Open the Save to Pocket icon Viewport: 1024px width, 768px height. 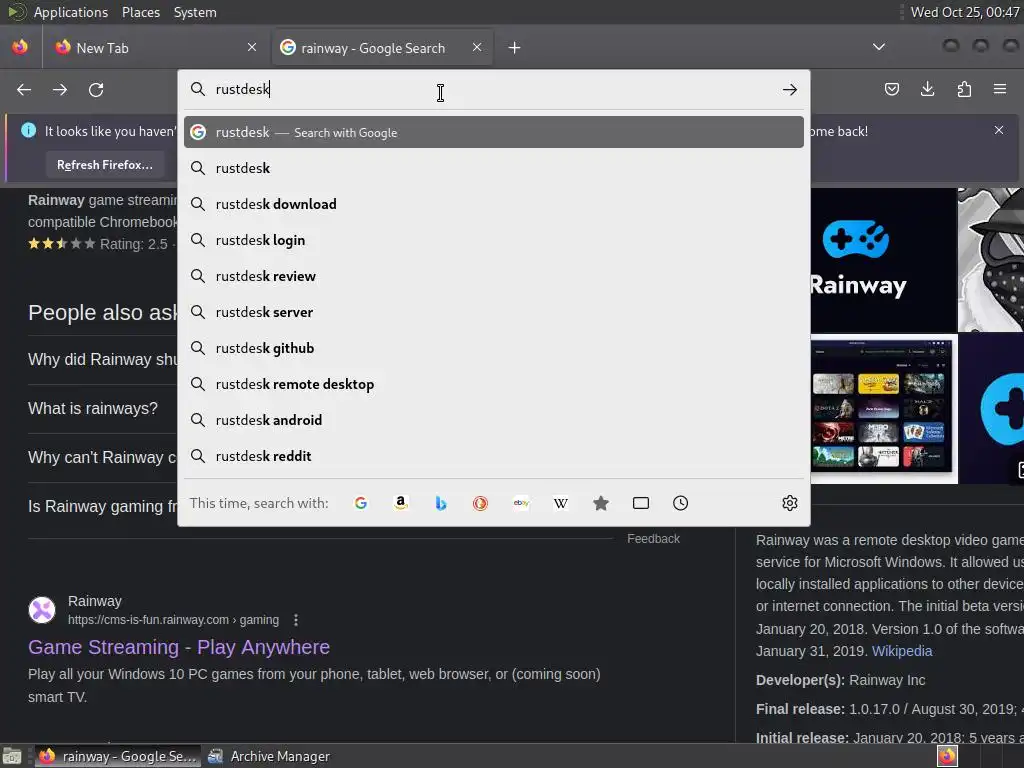coord(891,89)
